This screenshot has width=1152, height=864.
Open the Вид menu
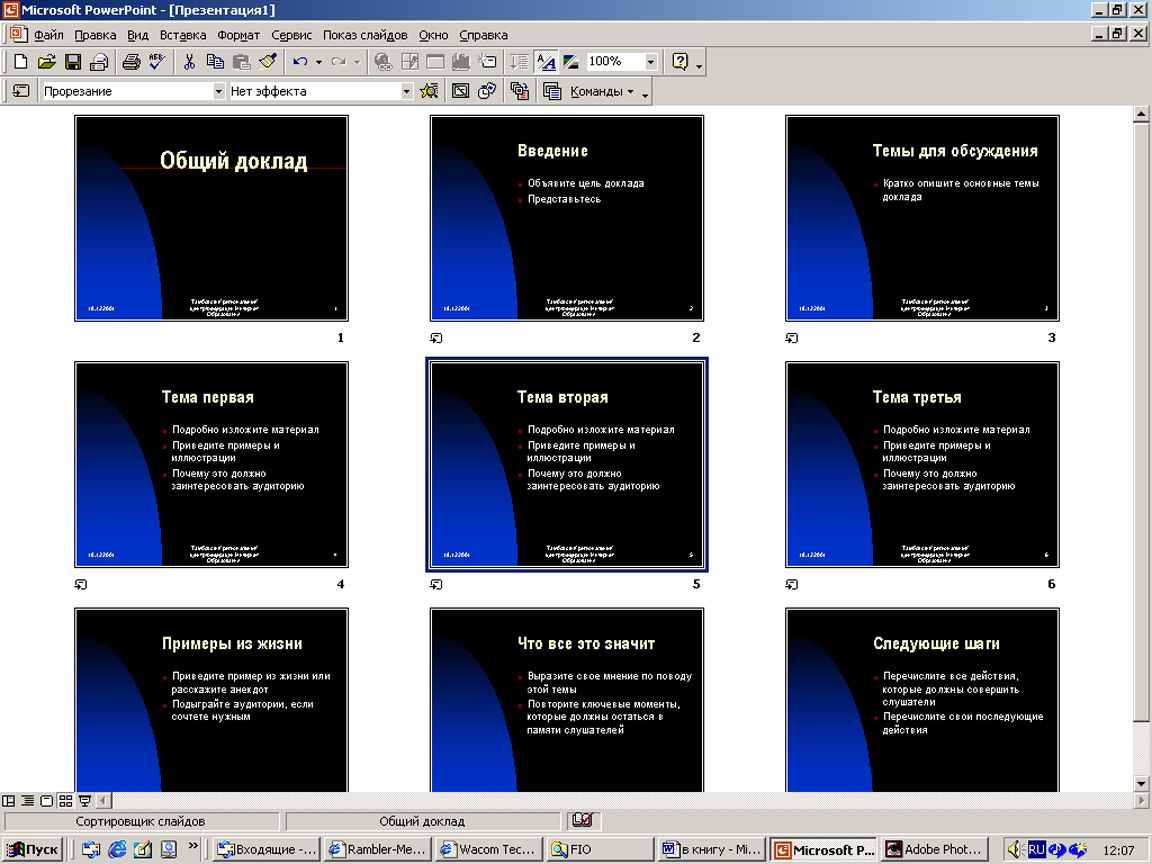pos(137,35)
